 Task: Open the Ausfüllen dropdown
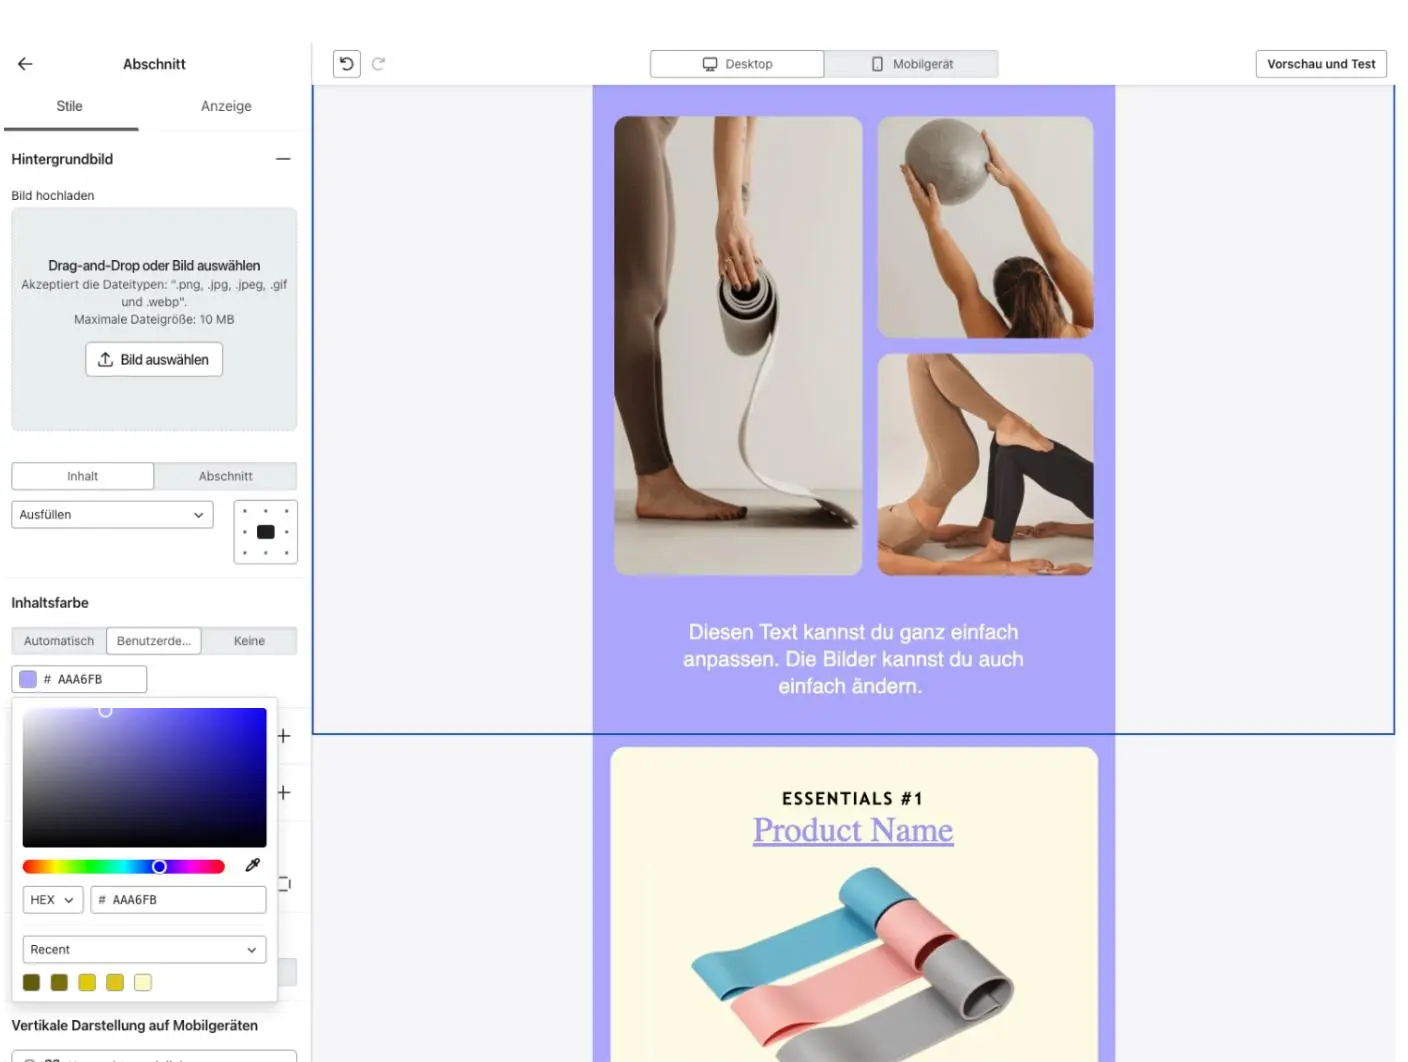pos(112,515)
